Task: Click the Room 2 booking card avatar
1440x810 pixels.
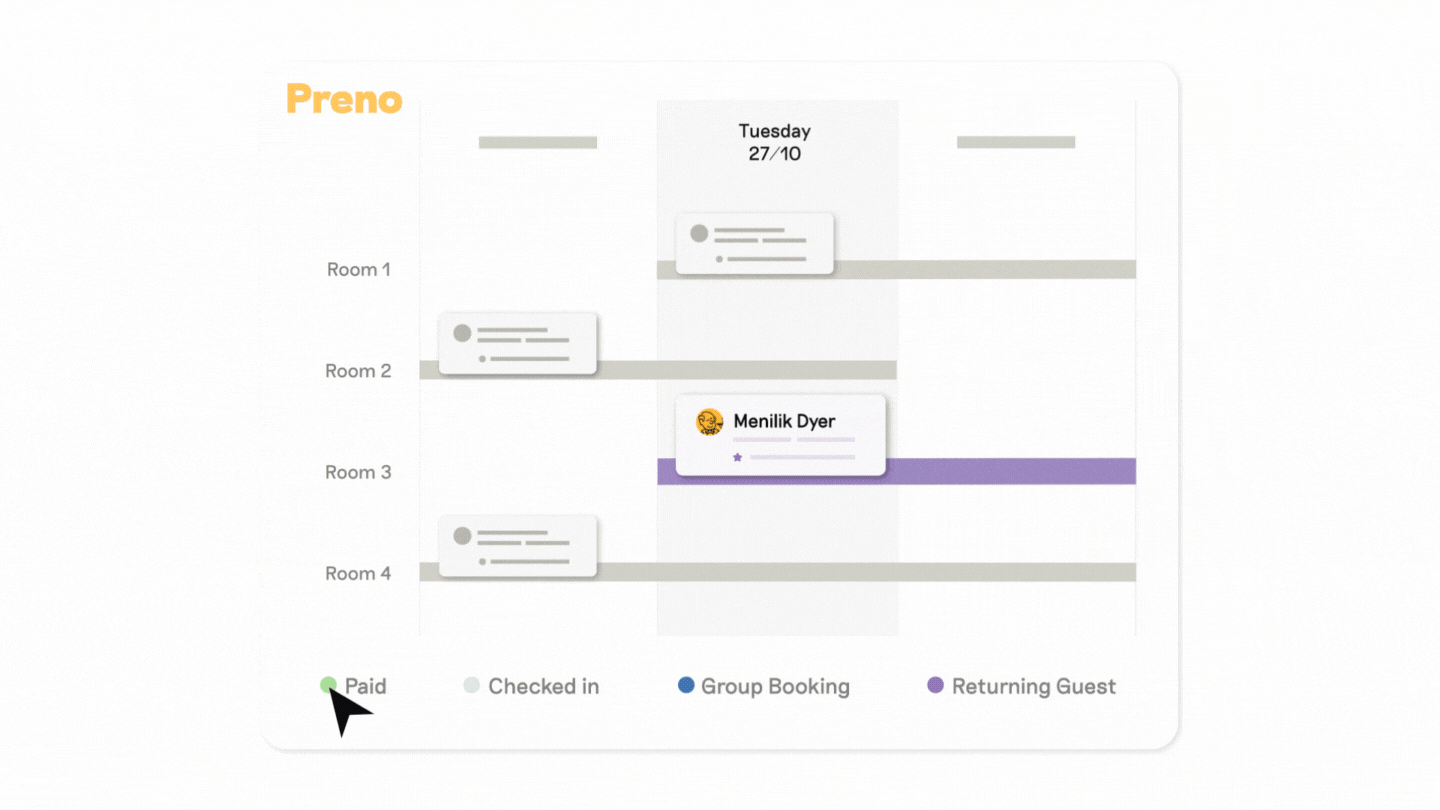Action: (462, 333)
